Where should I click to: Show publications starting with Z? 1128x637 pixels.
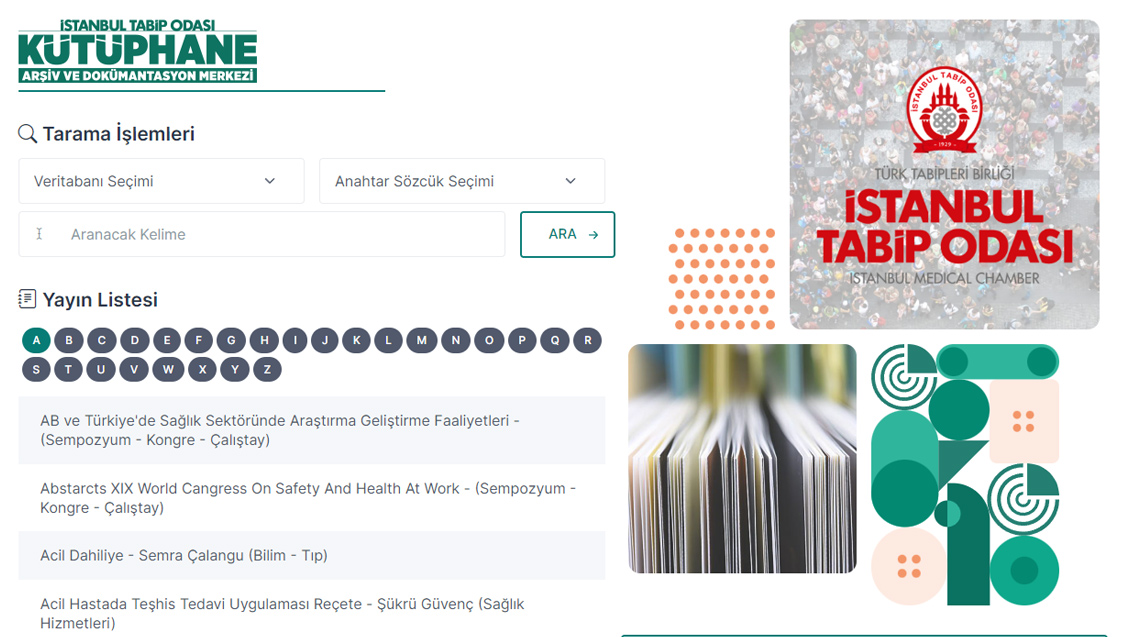click(267, 370)
